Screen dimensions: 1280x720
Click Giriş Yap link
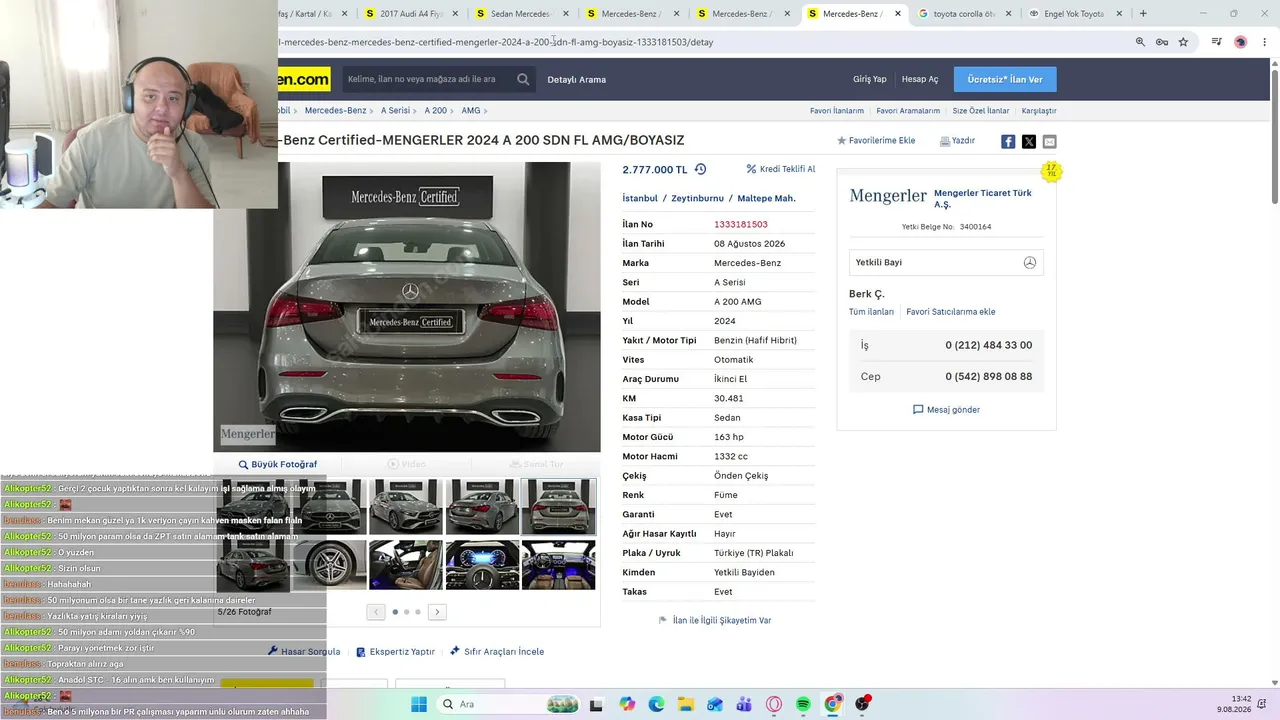coord(870,79)
